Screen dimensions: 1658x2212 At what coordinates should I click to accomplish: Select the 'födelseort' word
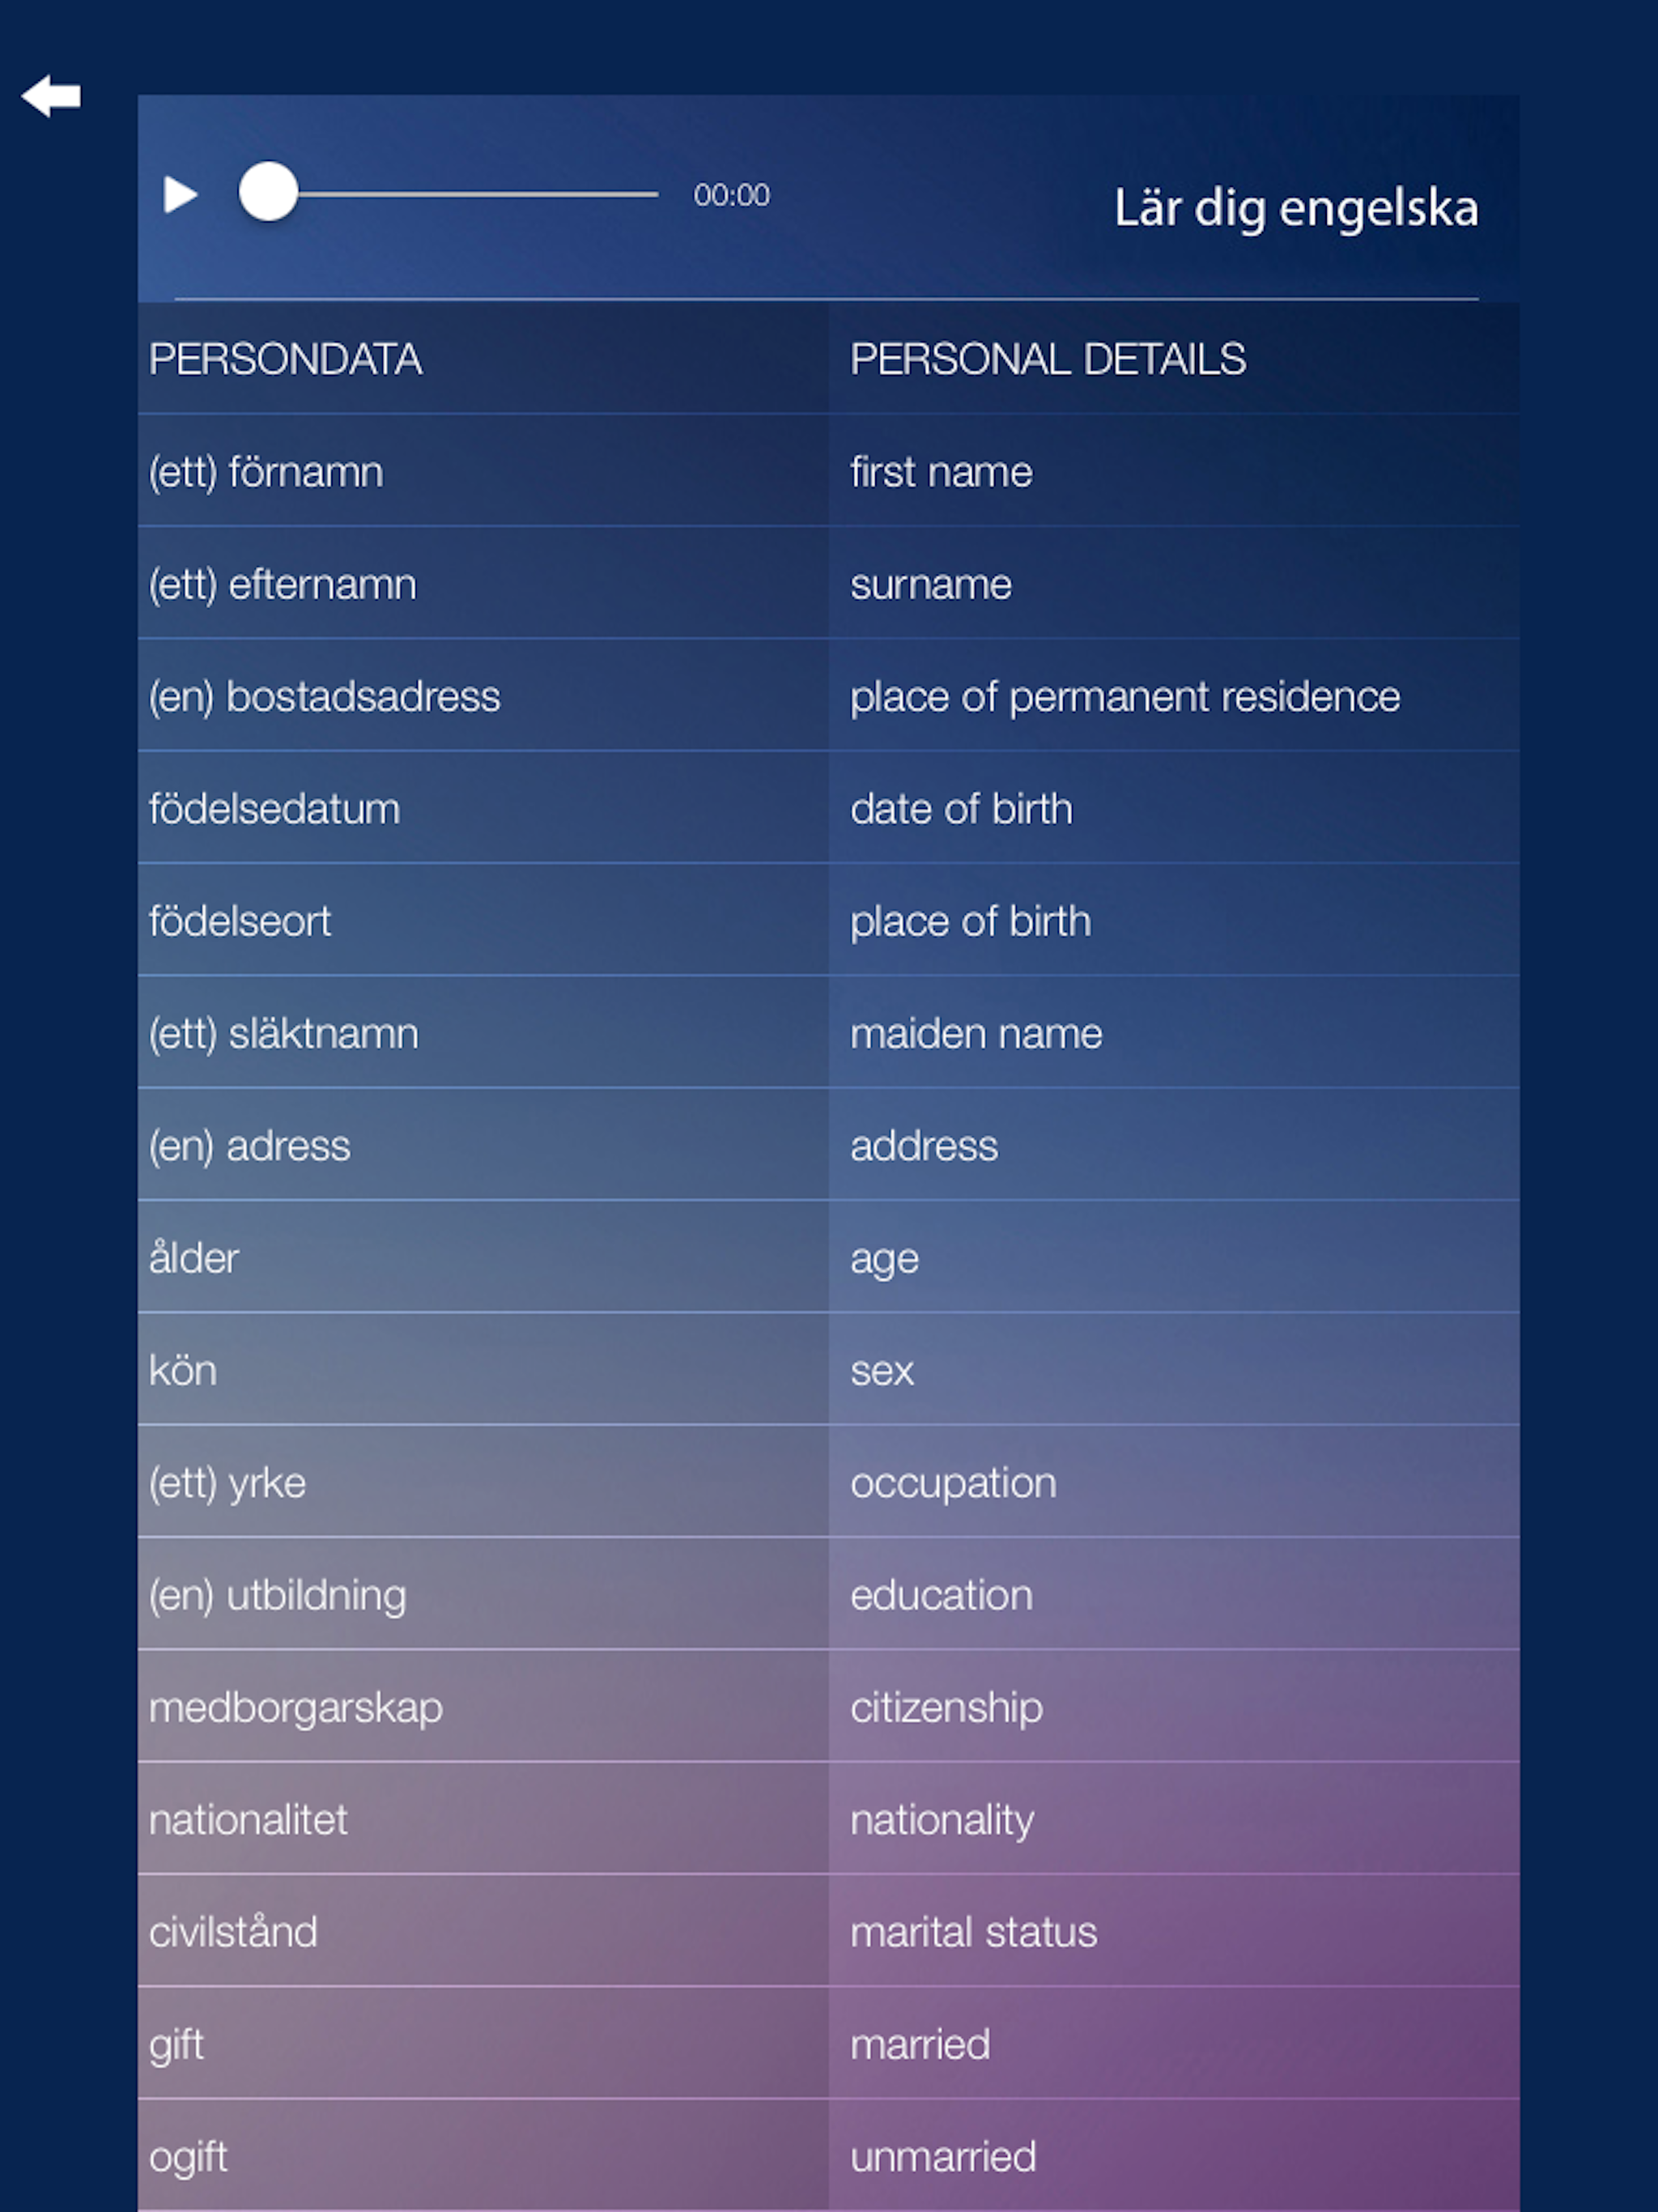click(240, 921)
